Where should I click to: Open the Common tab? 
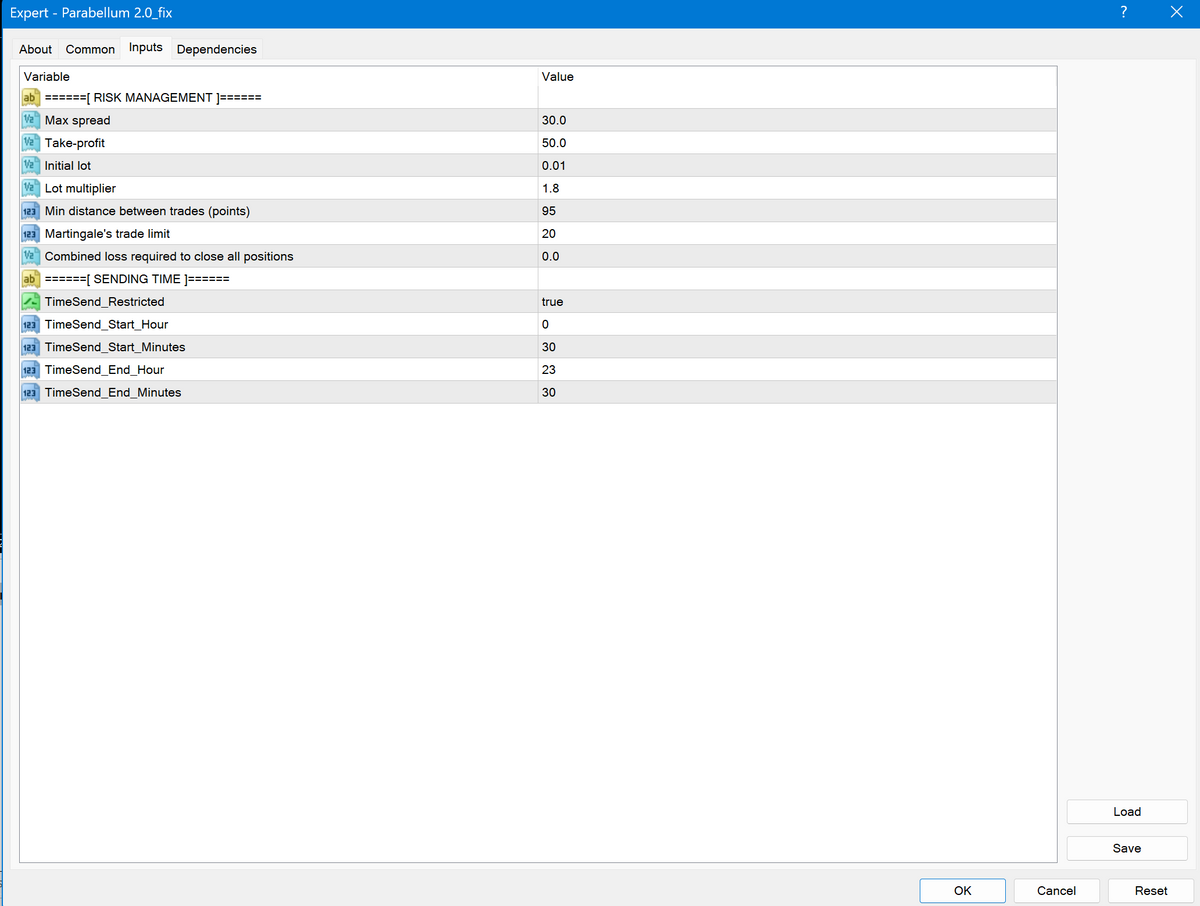90,49
